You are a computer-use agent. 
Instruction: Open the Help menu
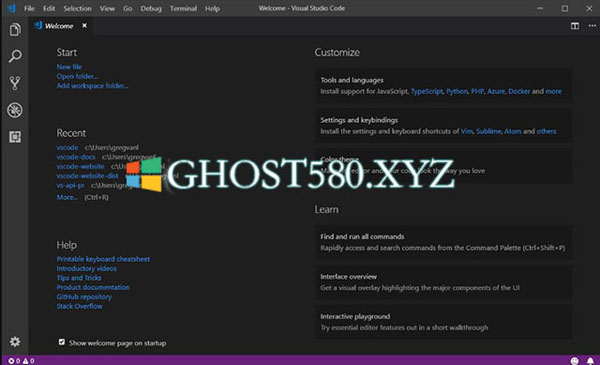point(212,8)
